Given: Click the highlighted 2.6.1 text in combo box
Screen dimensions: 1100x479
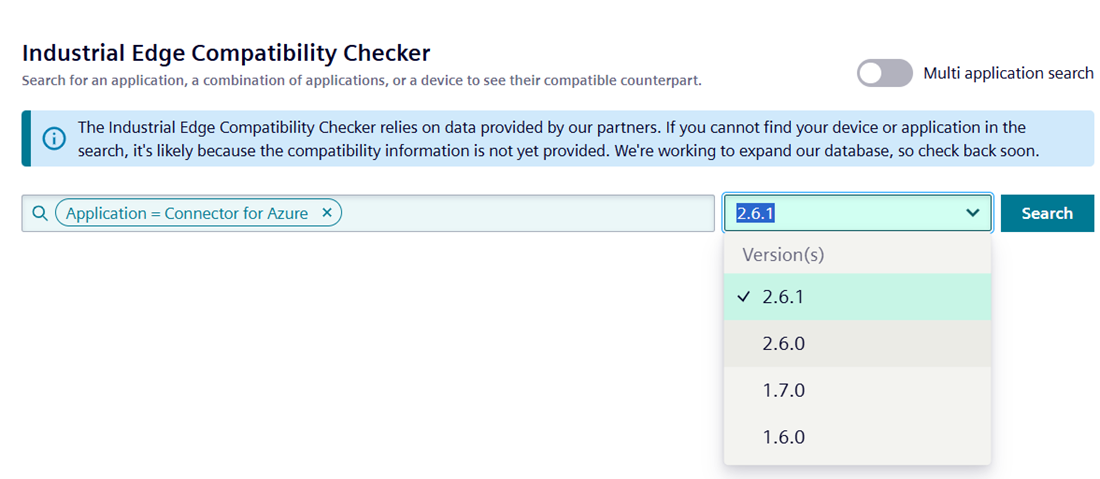Looking at the screenshot, I should click(755, 213).
